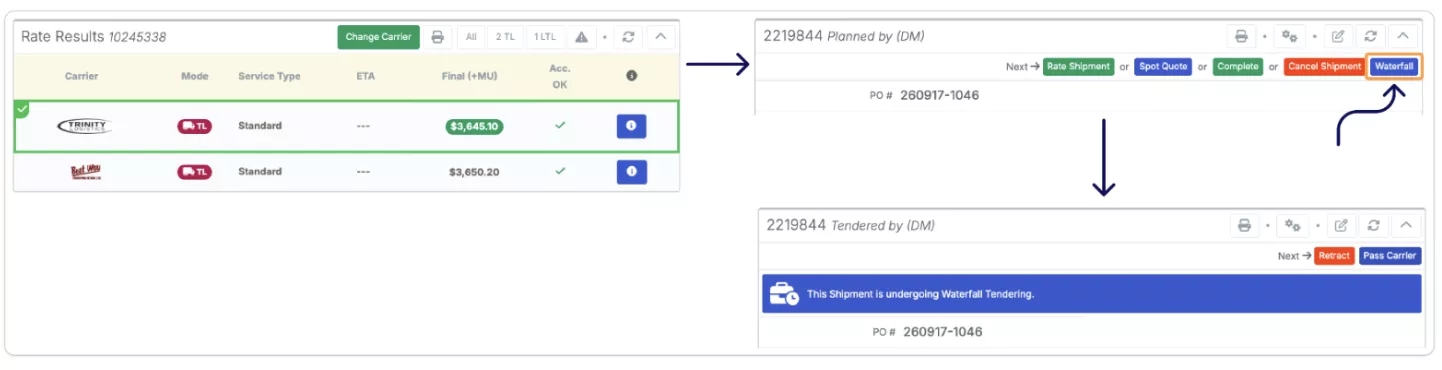Image resolution: width=1442 pixels, height=370 pixels.
Task: Click the Complete button
Action: coord(1238,66)
